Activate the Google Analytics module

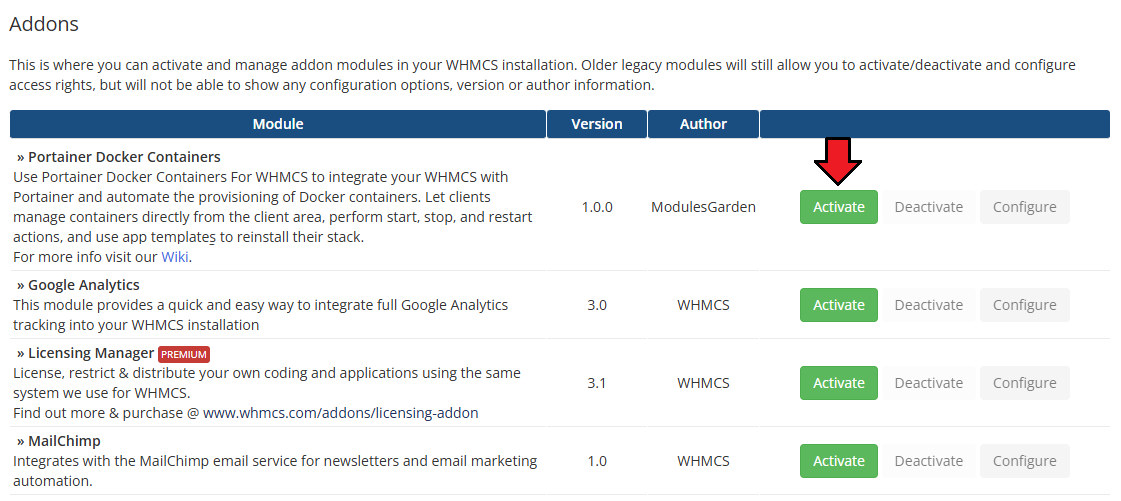[x=839, y=305]
